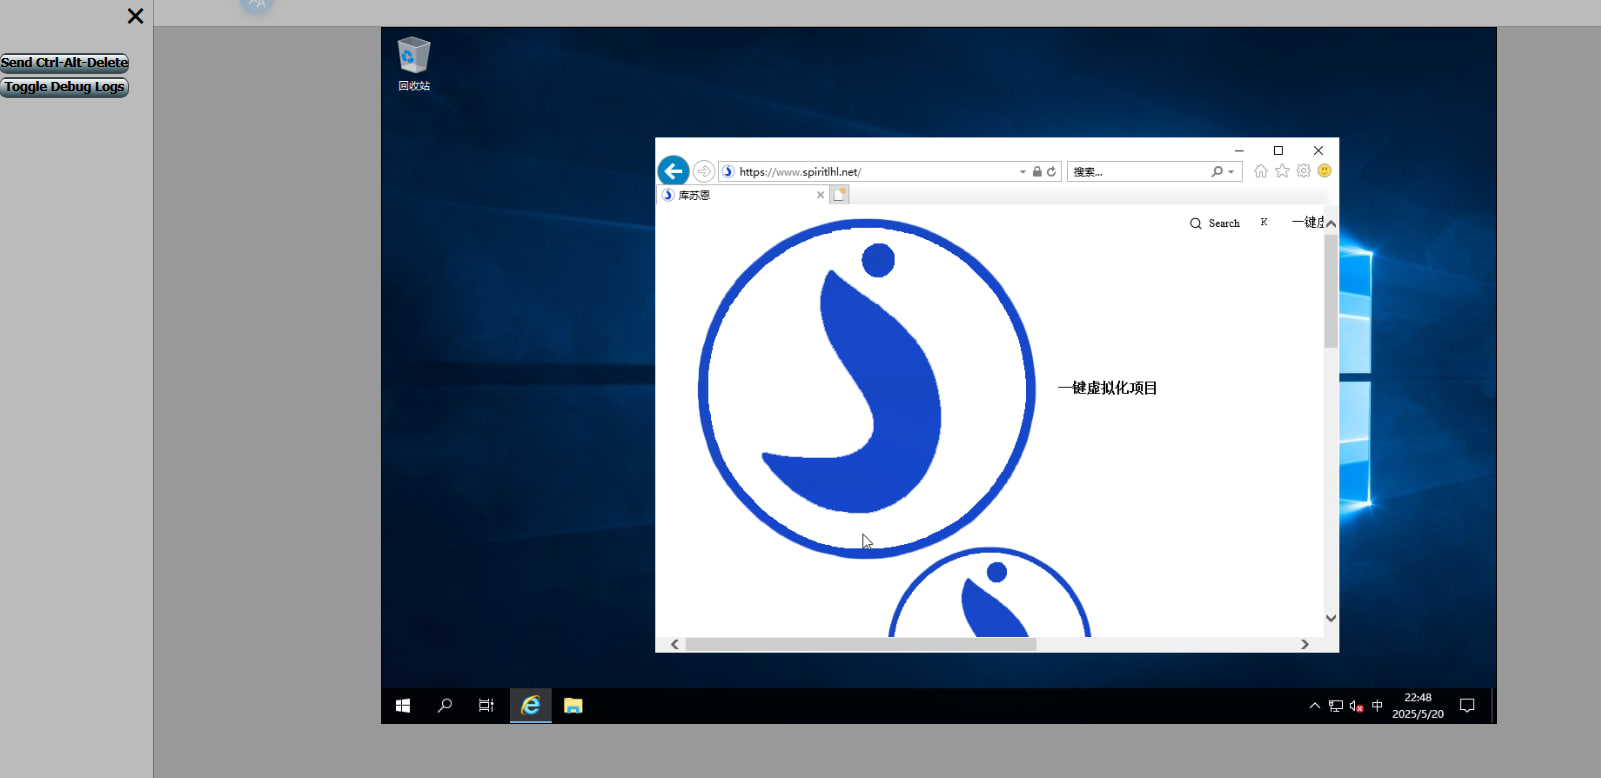Click the vertical scrollbar up arrow

[1331, 223]
